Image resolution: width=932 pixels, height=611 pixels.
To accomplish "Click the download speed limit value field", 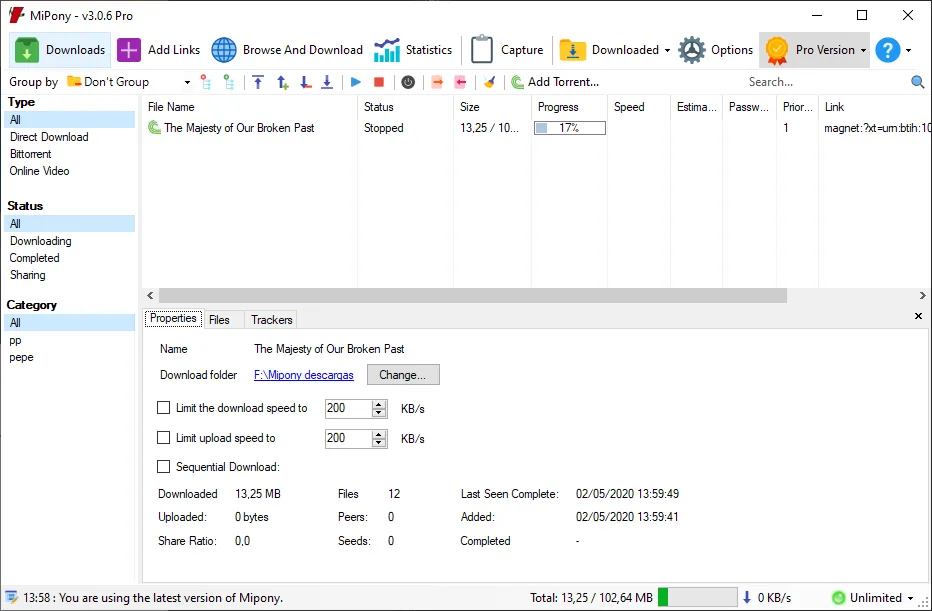I will (348, 408).
